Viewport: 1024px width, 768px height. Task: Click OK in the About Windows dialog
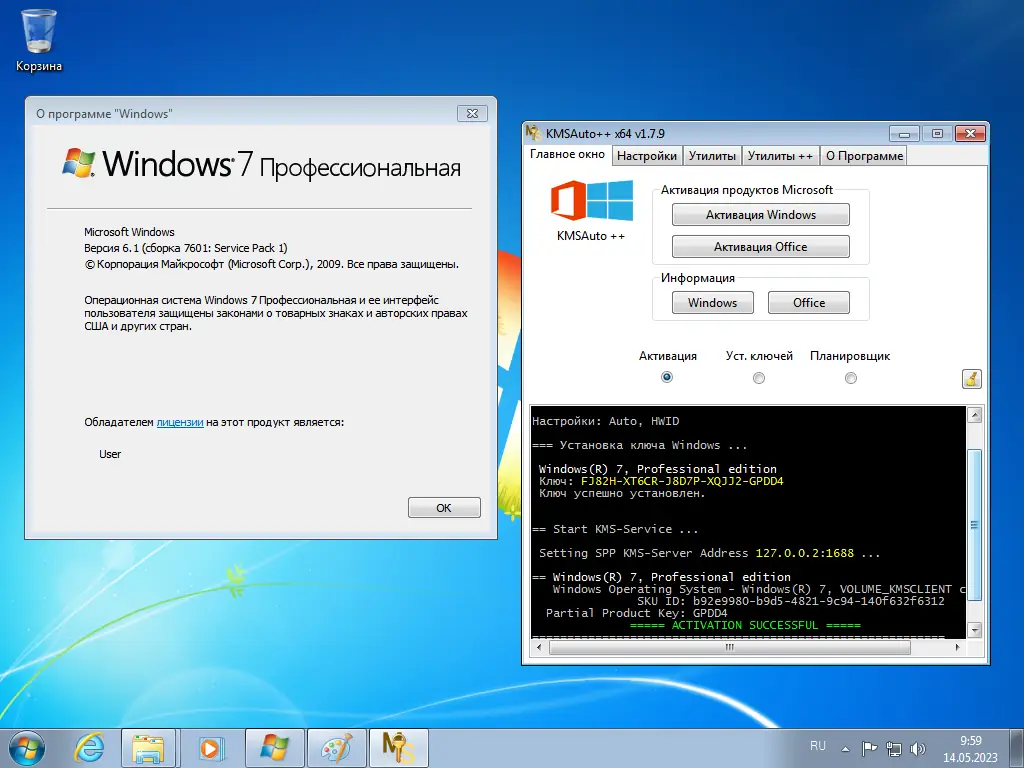(444, 507)
